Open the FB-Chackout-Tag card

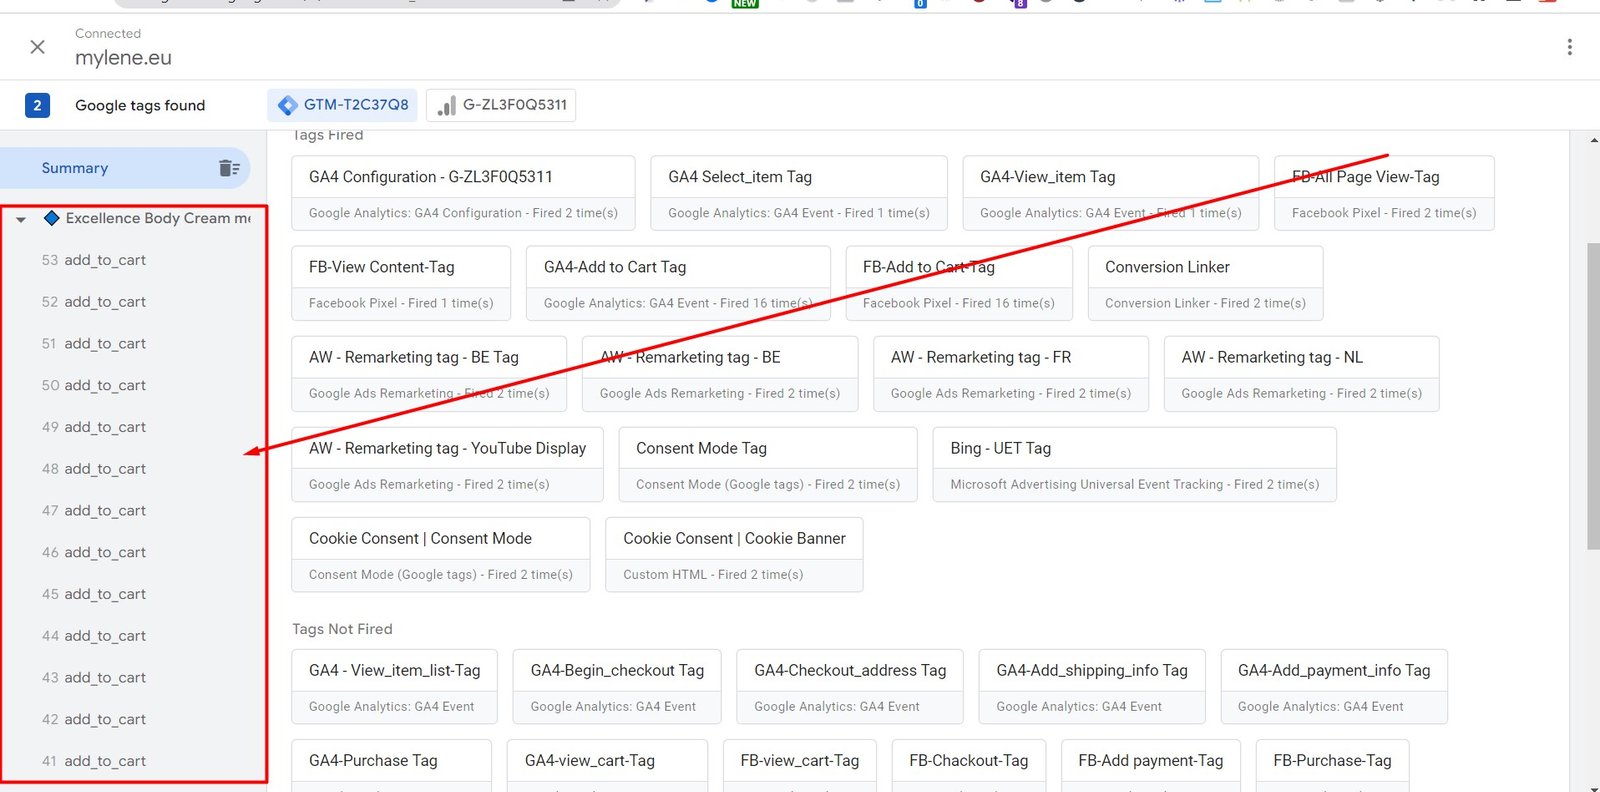[969, 766]
